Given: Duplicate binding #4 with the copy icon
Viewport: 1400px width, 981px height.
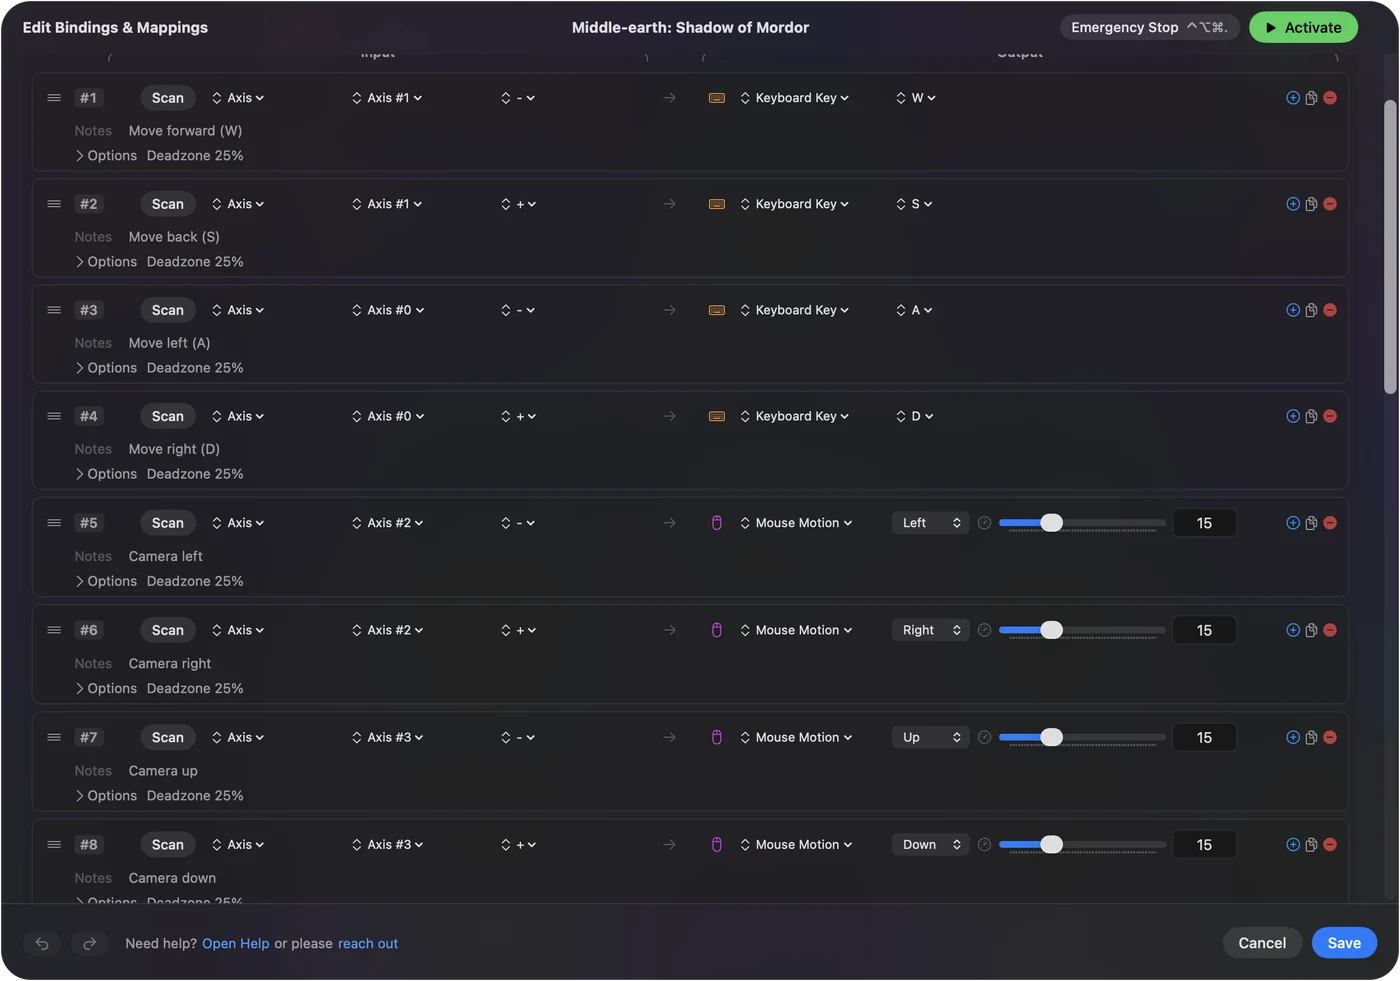Looking at the screenshot, I should [x=1311, y=416].
